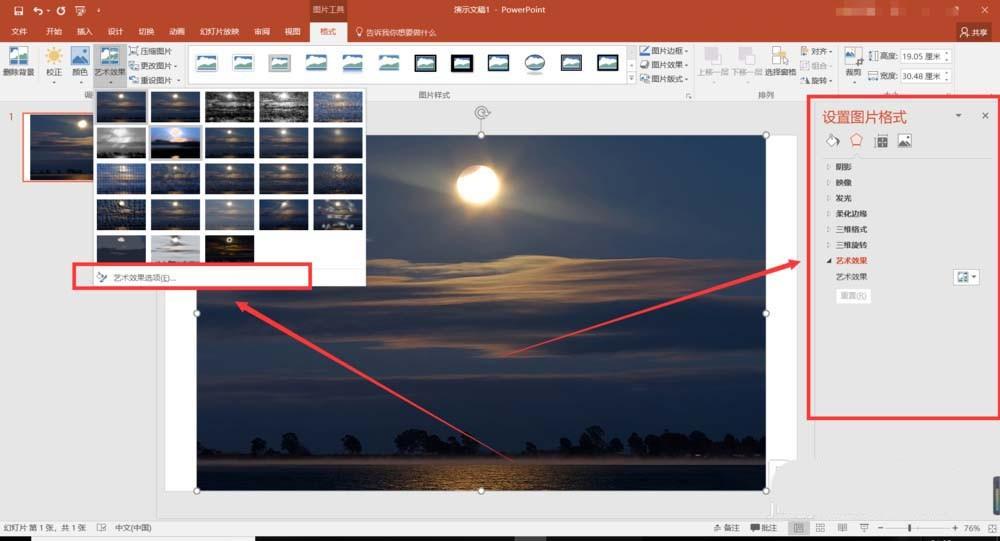Select the 裁剪 (Crop) tool
This screenshot has width=1000, height=541.
[x=853, y=62]
